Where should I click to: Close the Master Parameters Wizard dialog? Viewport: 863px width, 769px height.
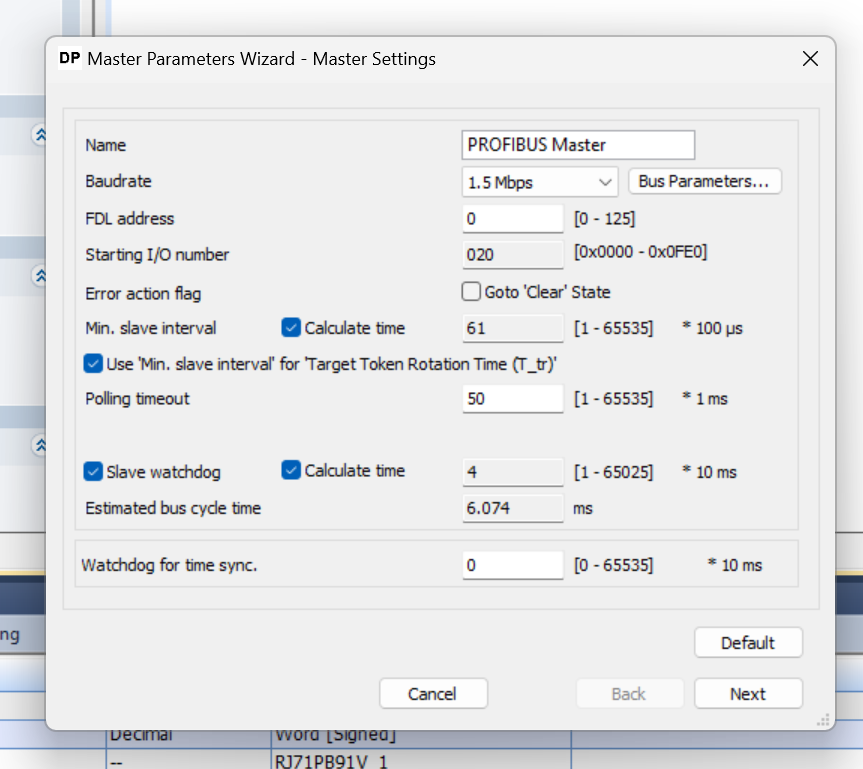pyautogui.click(x=810, y=59)
